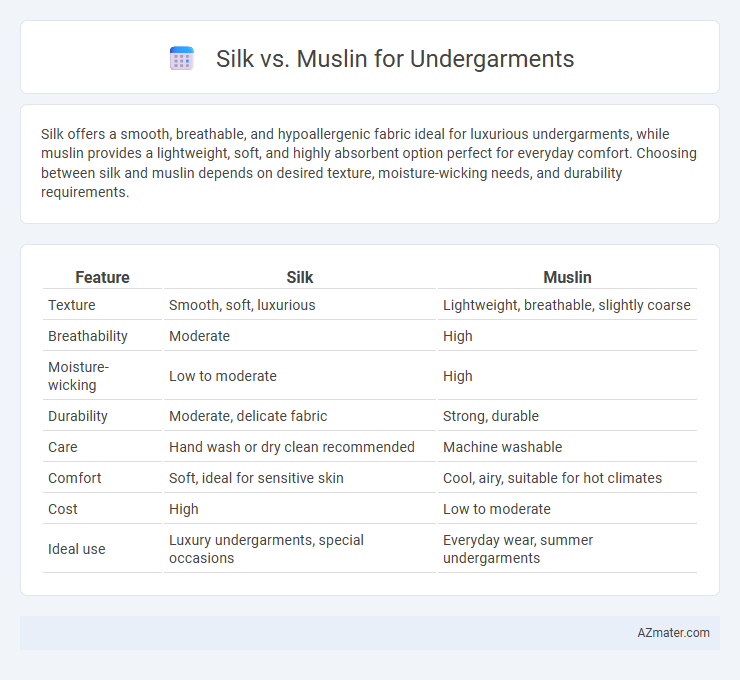Click cell 'Strong, durable'
Screen dimensions: 740x680
(491, 416)
